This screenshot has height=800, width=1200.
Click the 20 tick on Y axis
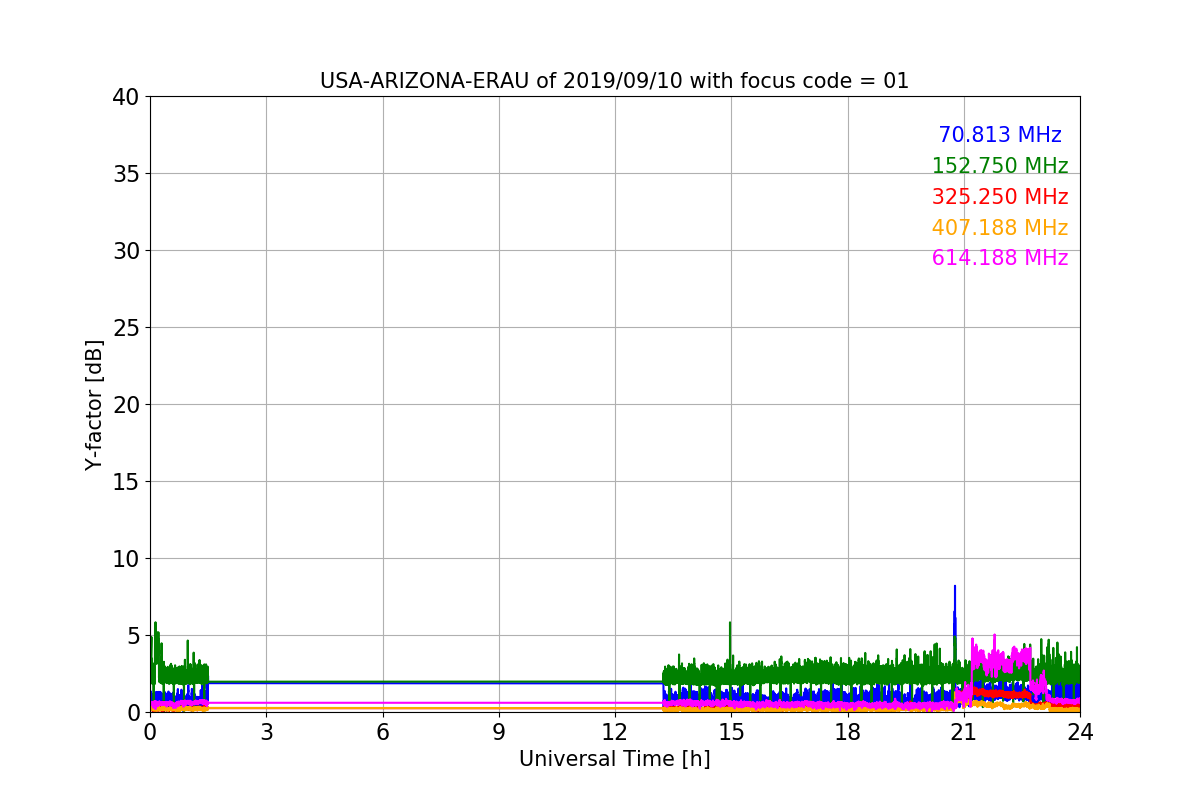point(125,405)
